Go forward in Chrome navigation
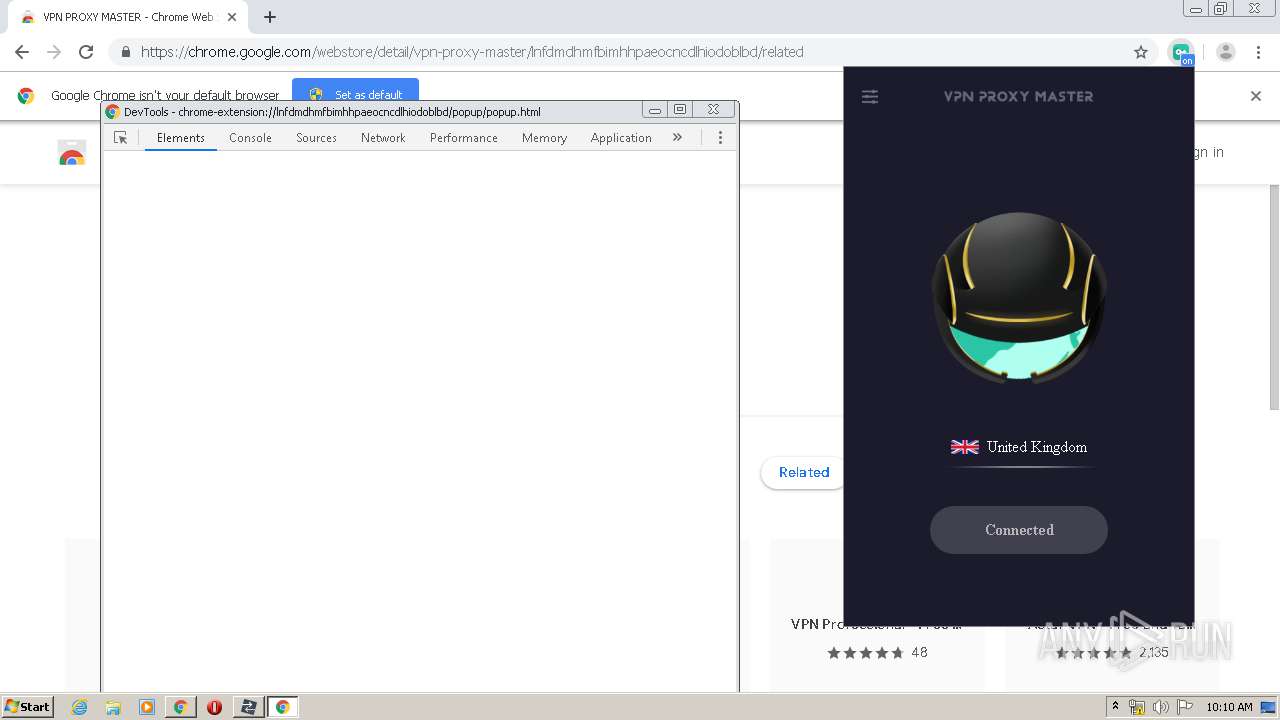The height and width of the screenshot is (720, 1280). point(54,52)
